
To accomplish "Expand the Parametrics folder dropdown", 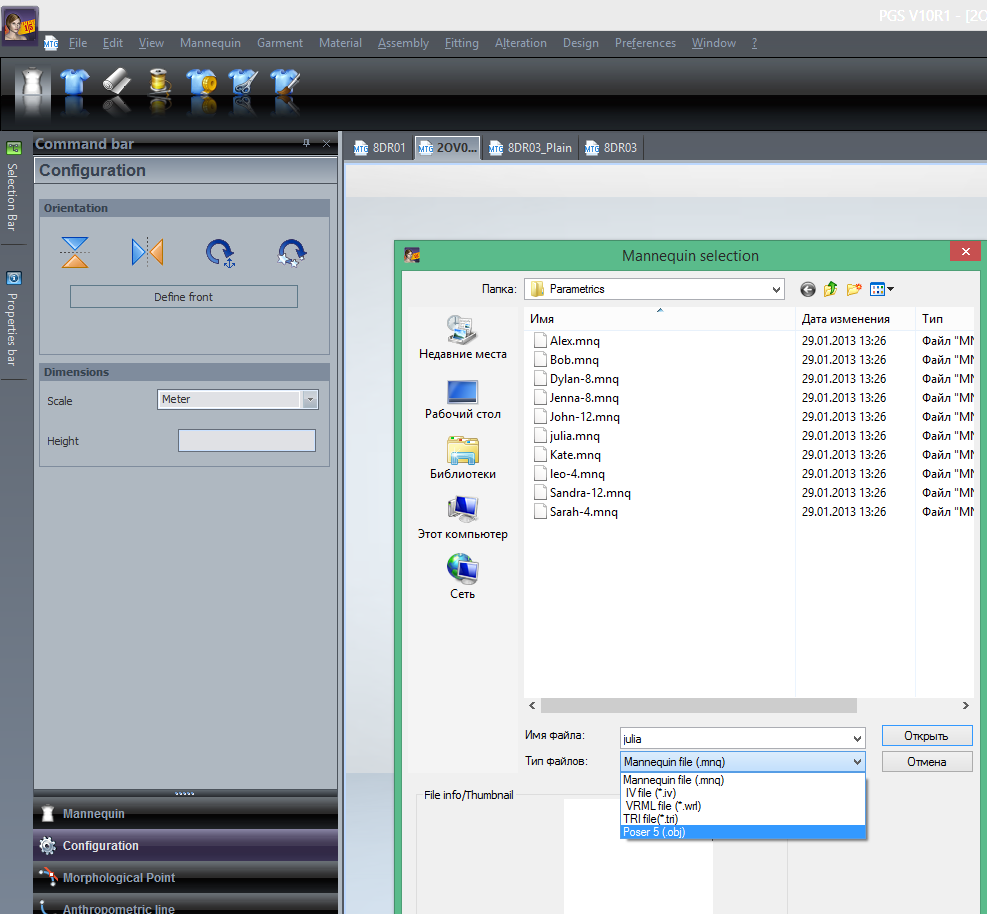I will point(776,289).
